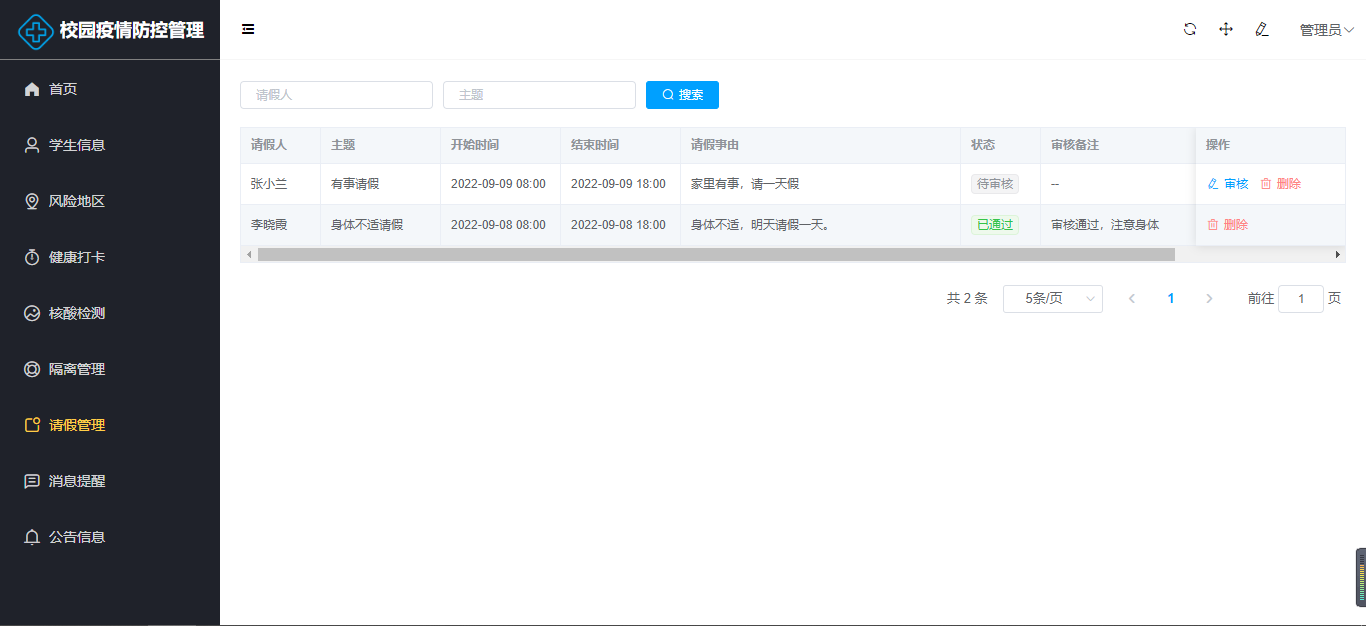
Task: Navigate to 核酸检测 testing page
Action: click(x=77, y=313)
